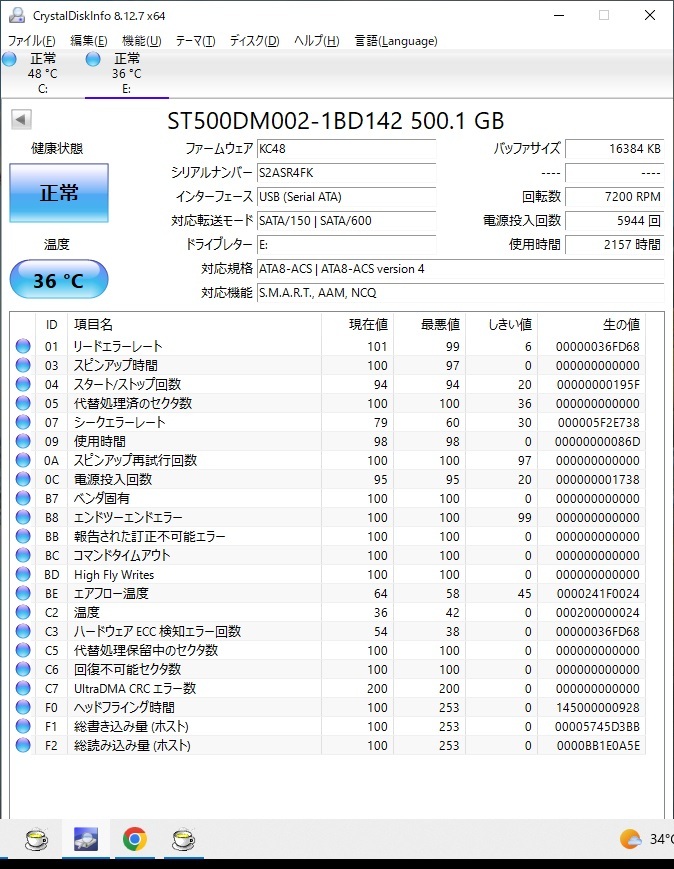Click the blue orb for 温度 C2 row

(23, 612)
